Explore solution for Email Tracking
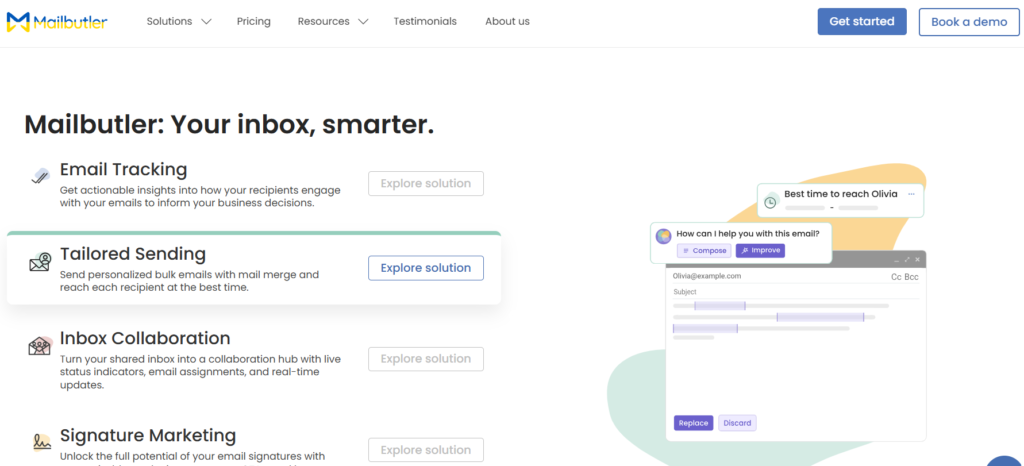Viewport: 1024px width, 466px height. (x=426, y=183)
